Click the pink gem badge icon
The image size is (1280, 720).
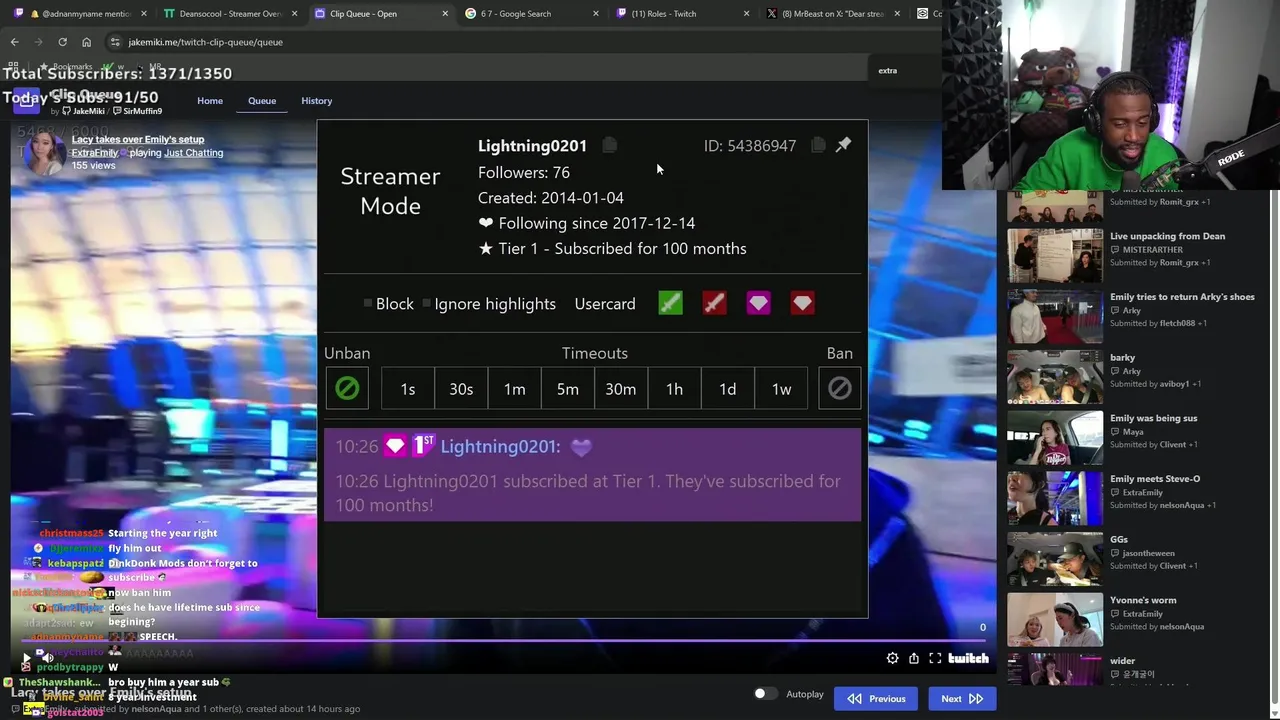click(758, 303)
